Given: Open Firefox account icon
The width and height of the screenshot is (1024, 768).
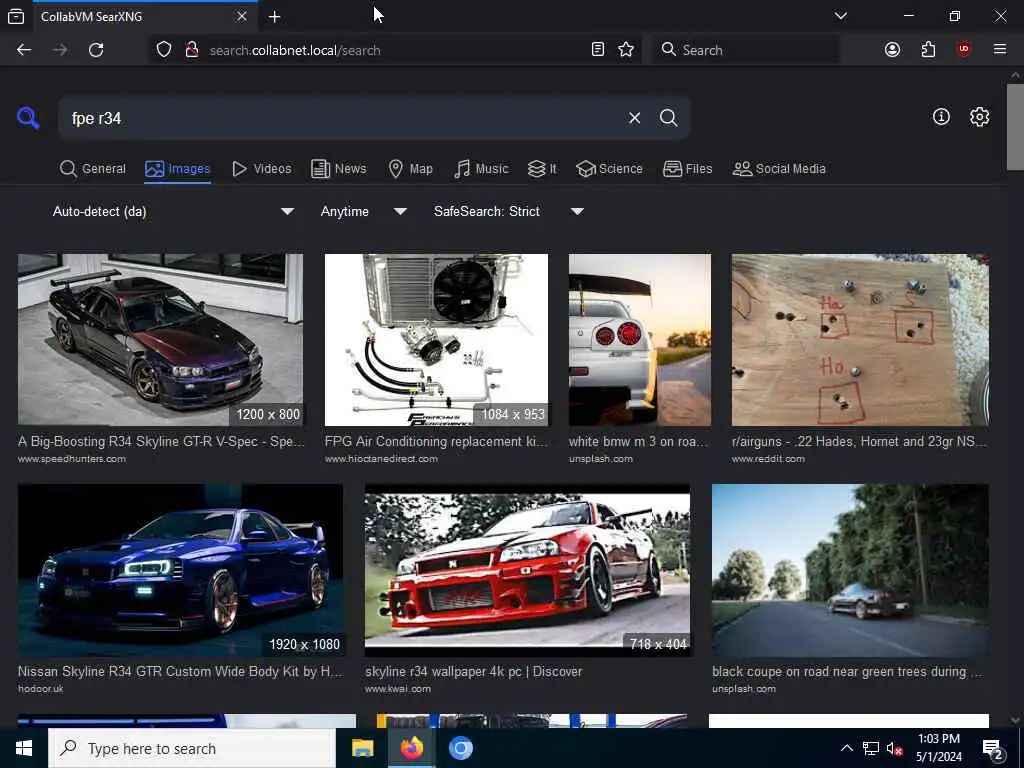Looking at the screenshot, I should click(892, 50).
